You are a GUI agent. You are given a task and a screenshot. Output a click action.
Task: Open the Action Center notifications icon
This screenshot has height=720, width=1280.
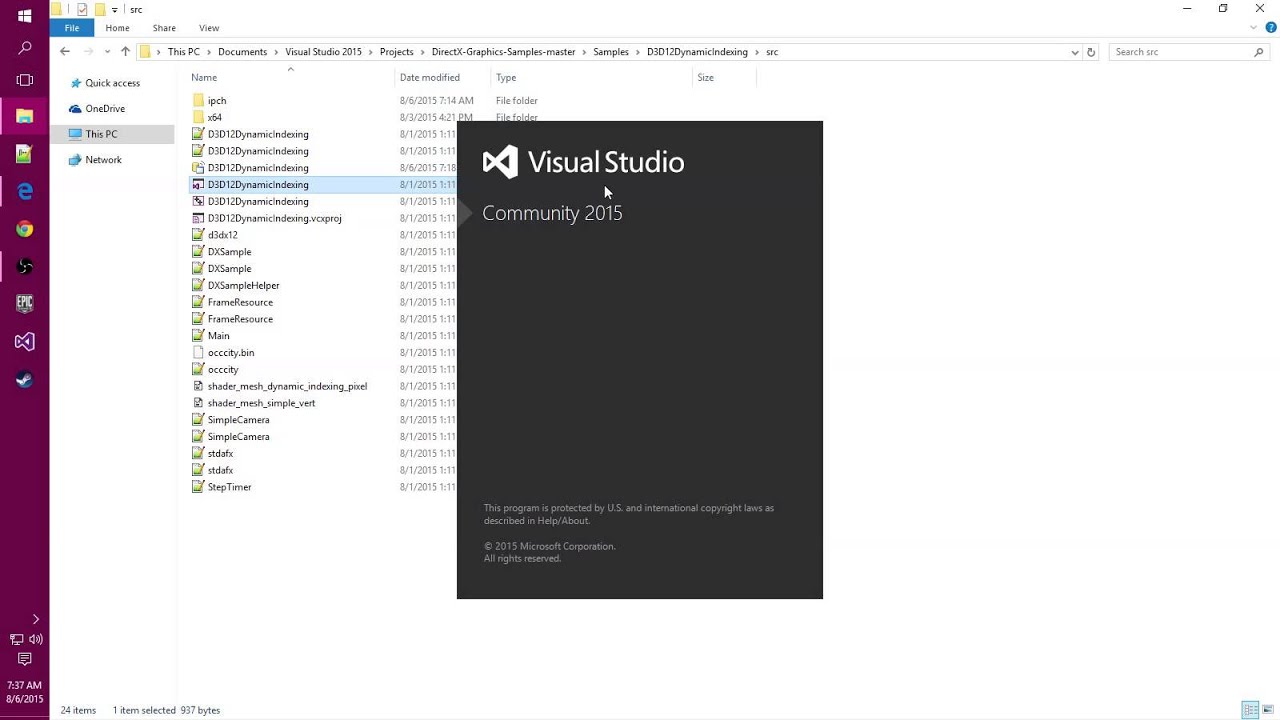(25, 659)
